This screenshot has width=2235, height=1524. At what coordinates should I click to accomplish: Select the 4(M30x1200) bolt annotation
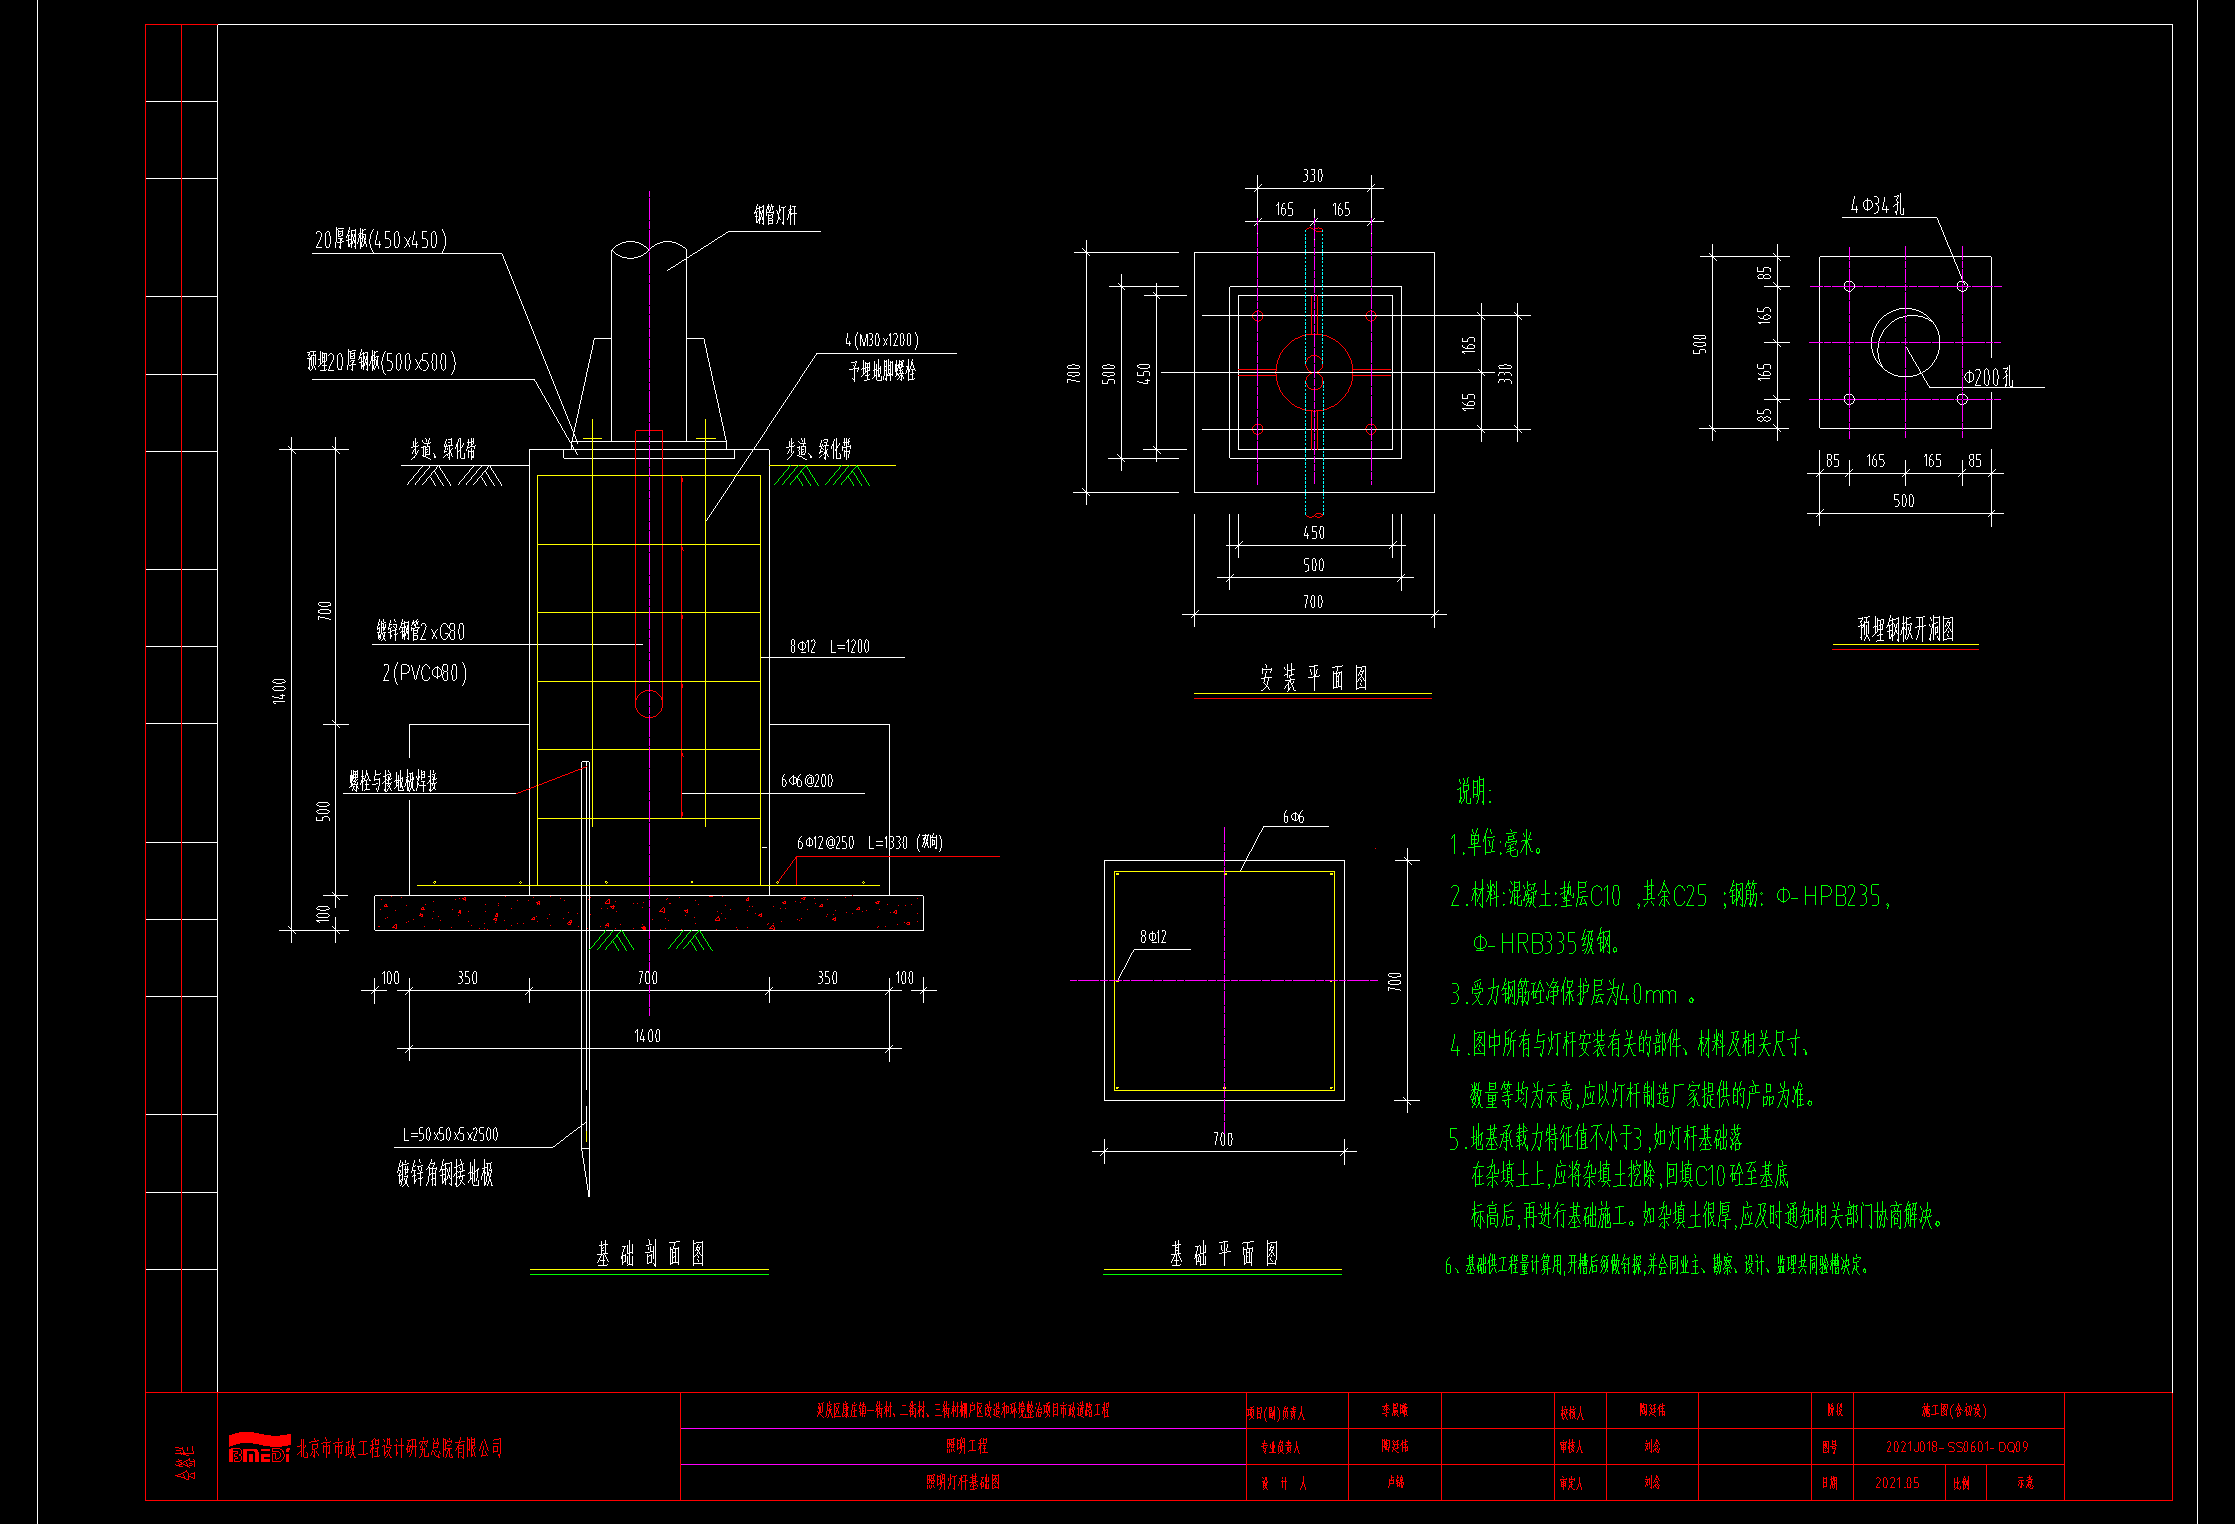tap(882, 340)
